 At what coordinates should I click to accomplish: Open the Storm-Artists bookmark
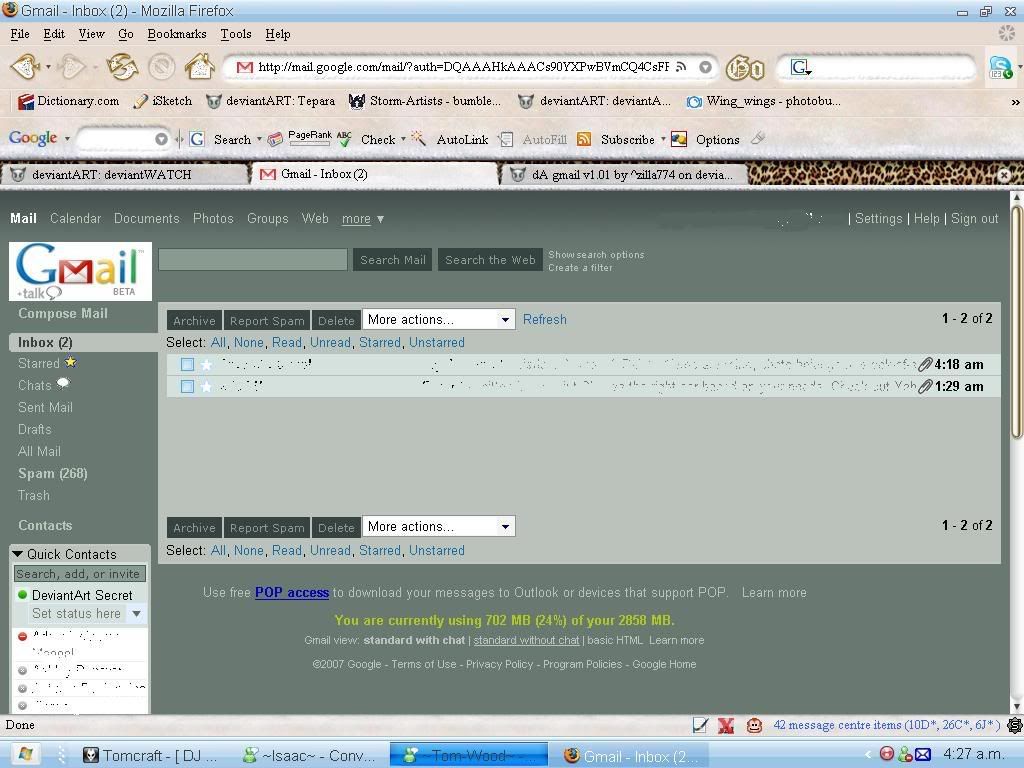[x=425, y=101]
